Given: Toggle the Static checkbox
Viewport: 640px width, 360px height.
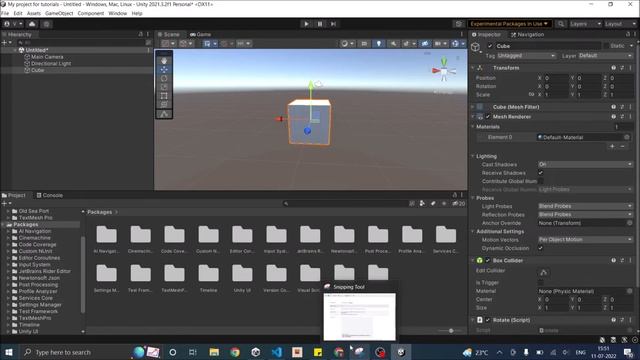Looking at the screenshot, I should (607, 46).
